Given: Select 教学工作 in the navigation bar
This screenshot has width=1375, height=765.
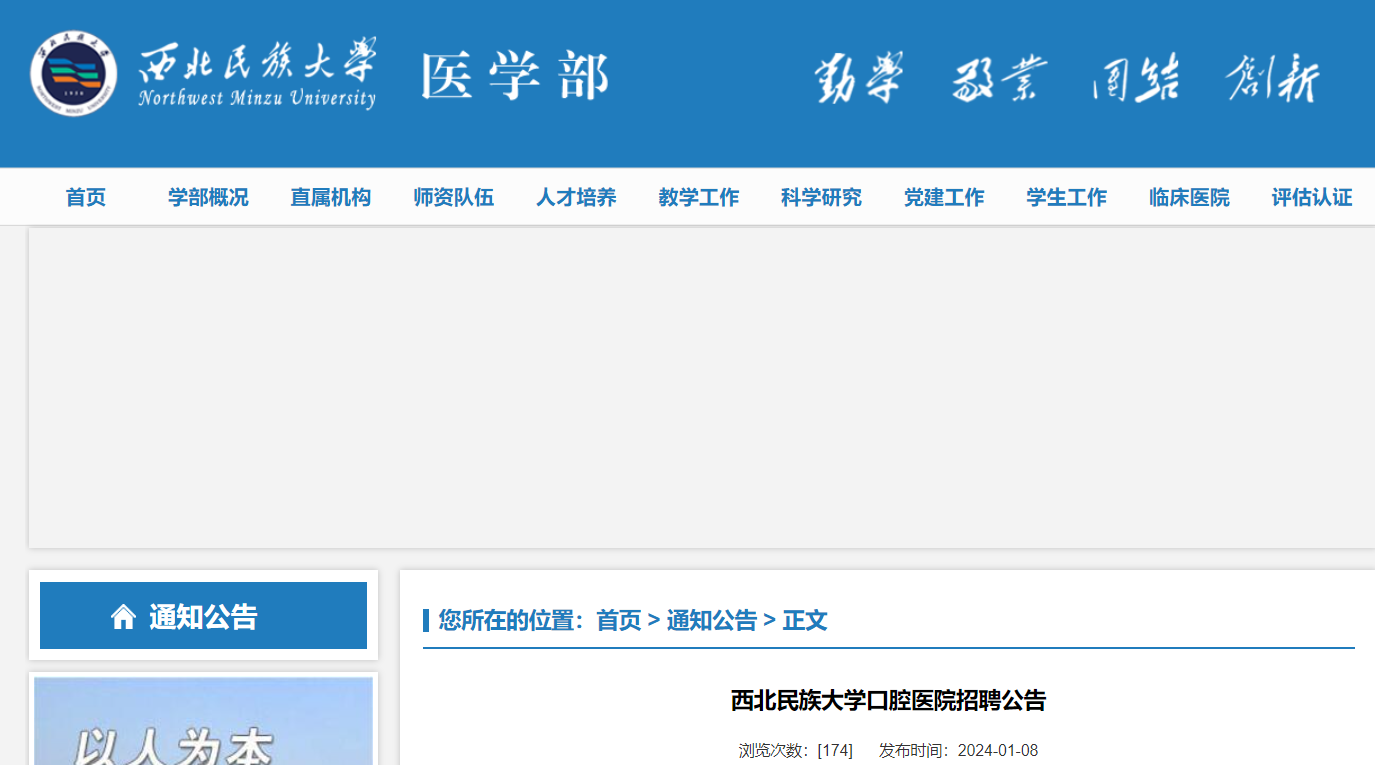Looking at the screenshot, I should tap(699, 197).
